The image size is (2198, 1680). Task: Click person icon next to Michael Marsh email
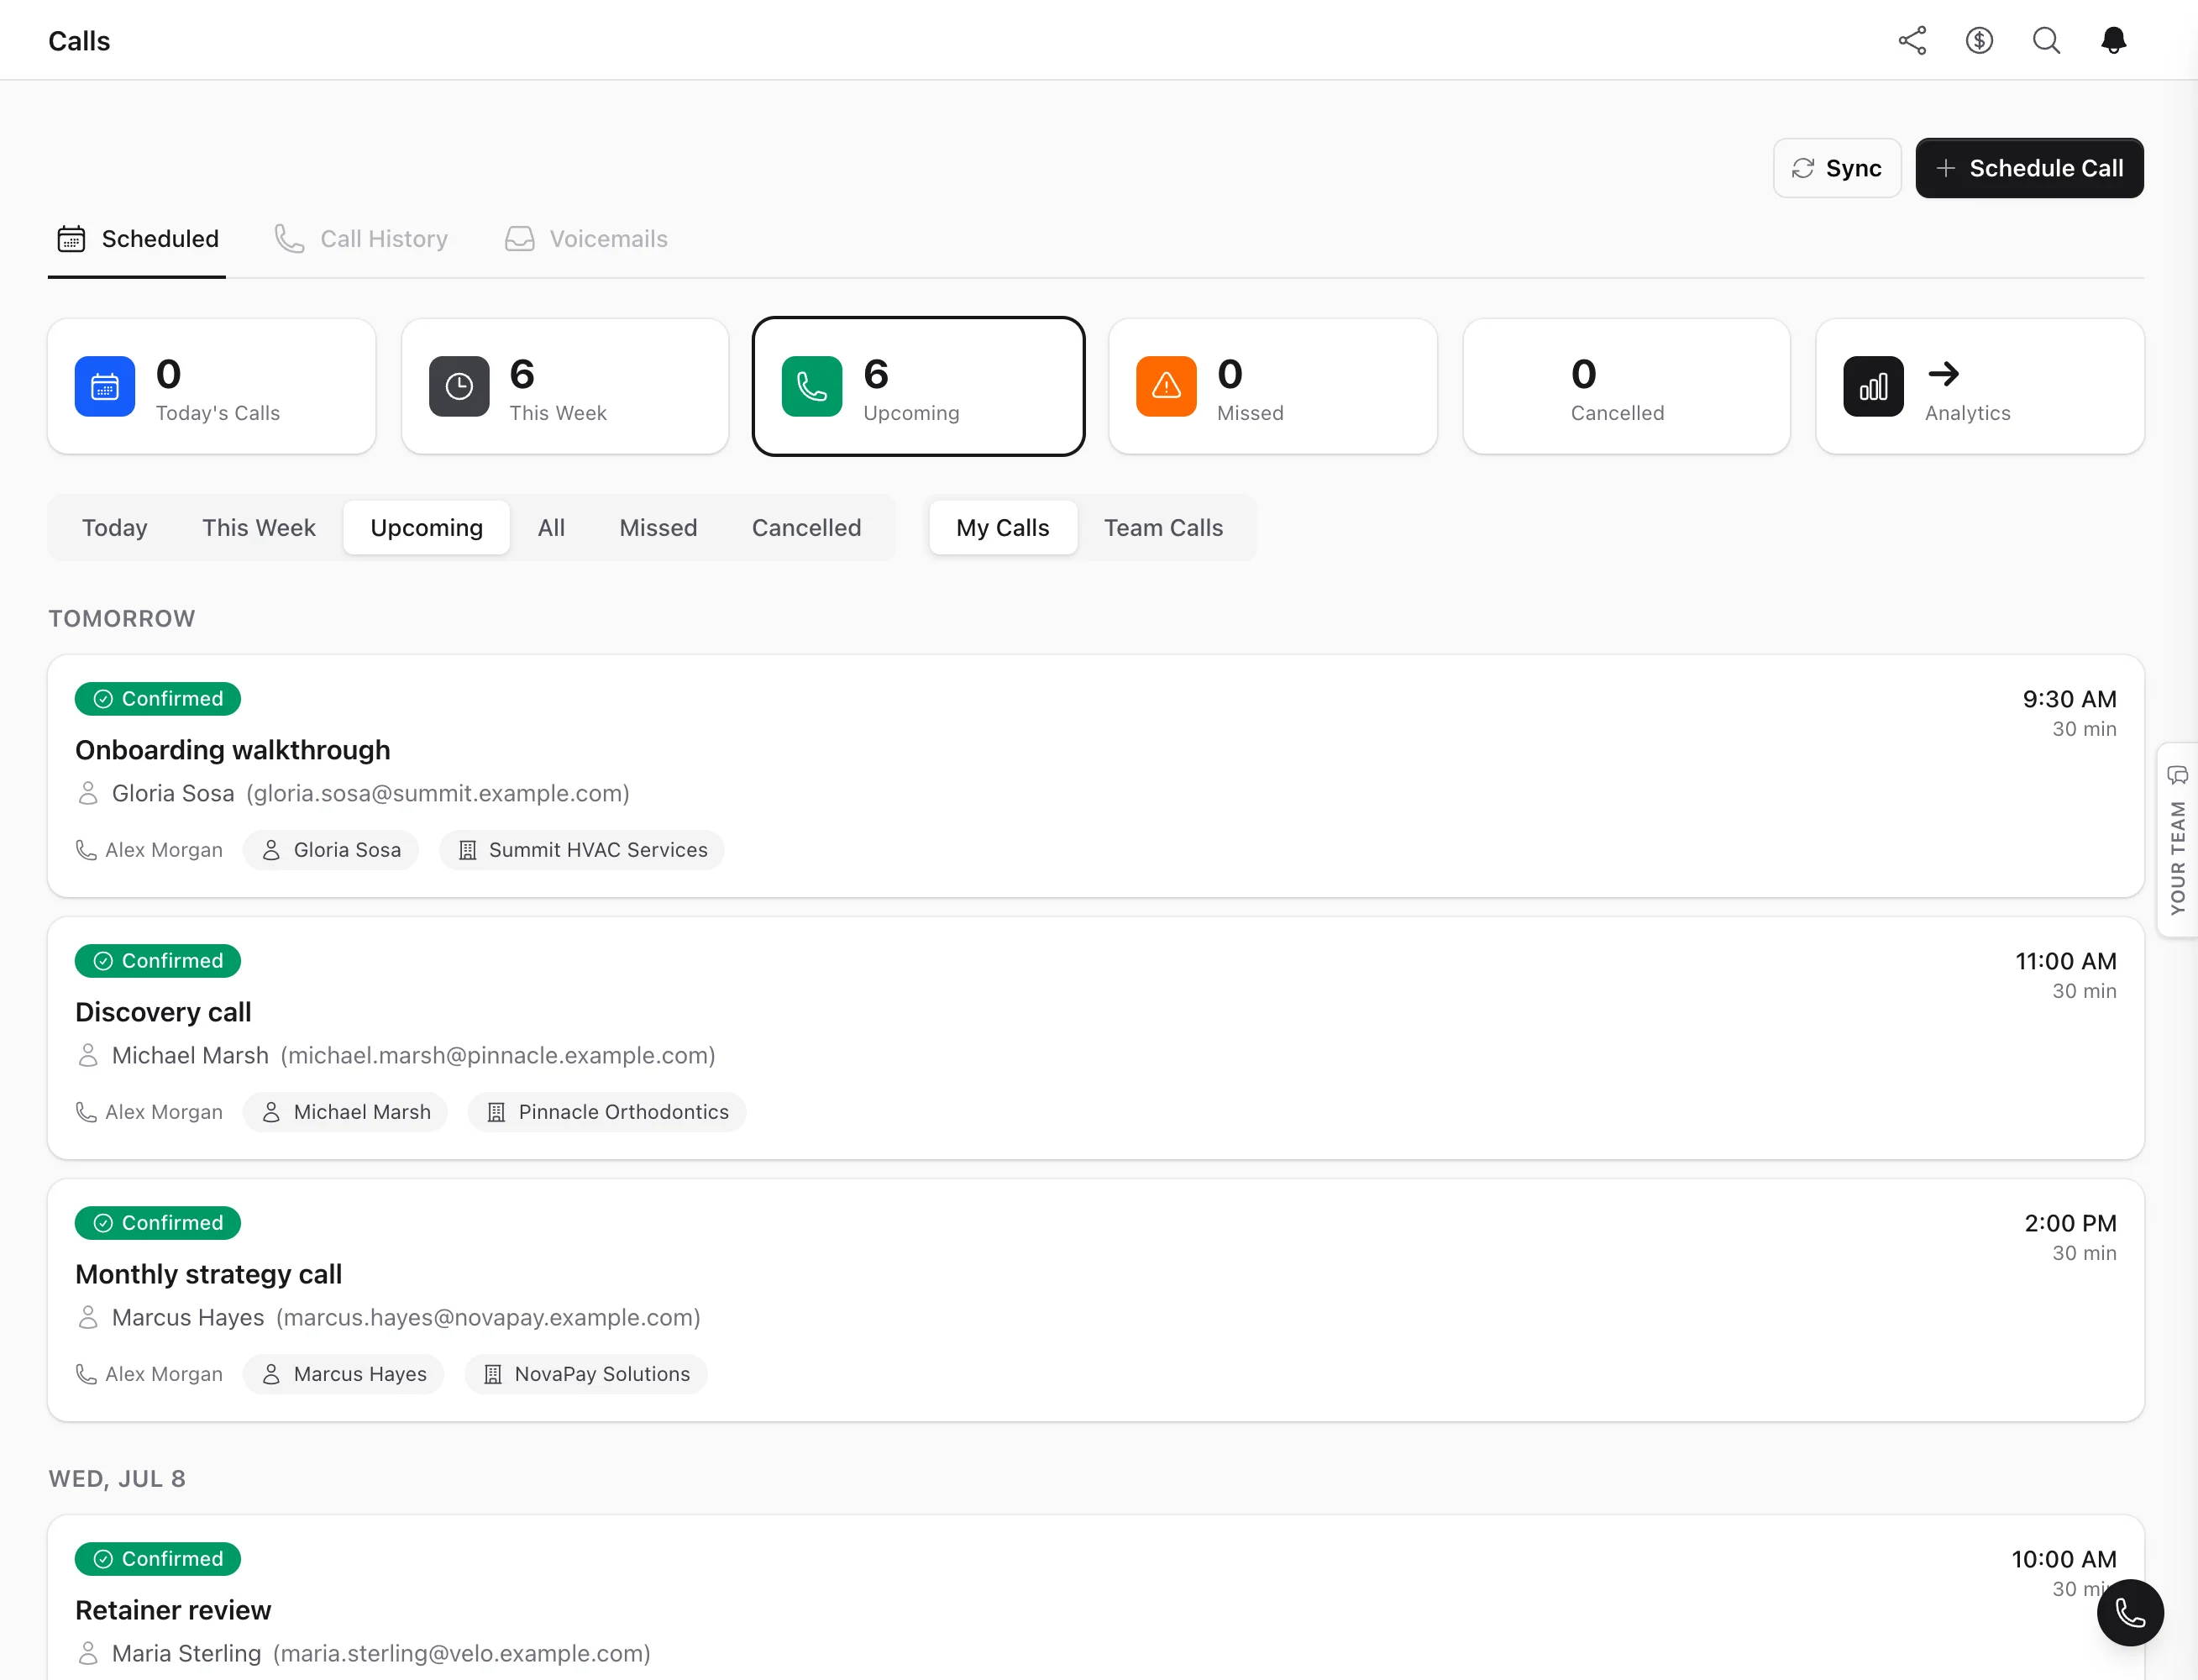pos(88,1056)
